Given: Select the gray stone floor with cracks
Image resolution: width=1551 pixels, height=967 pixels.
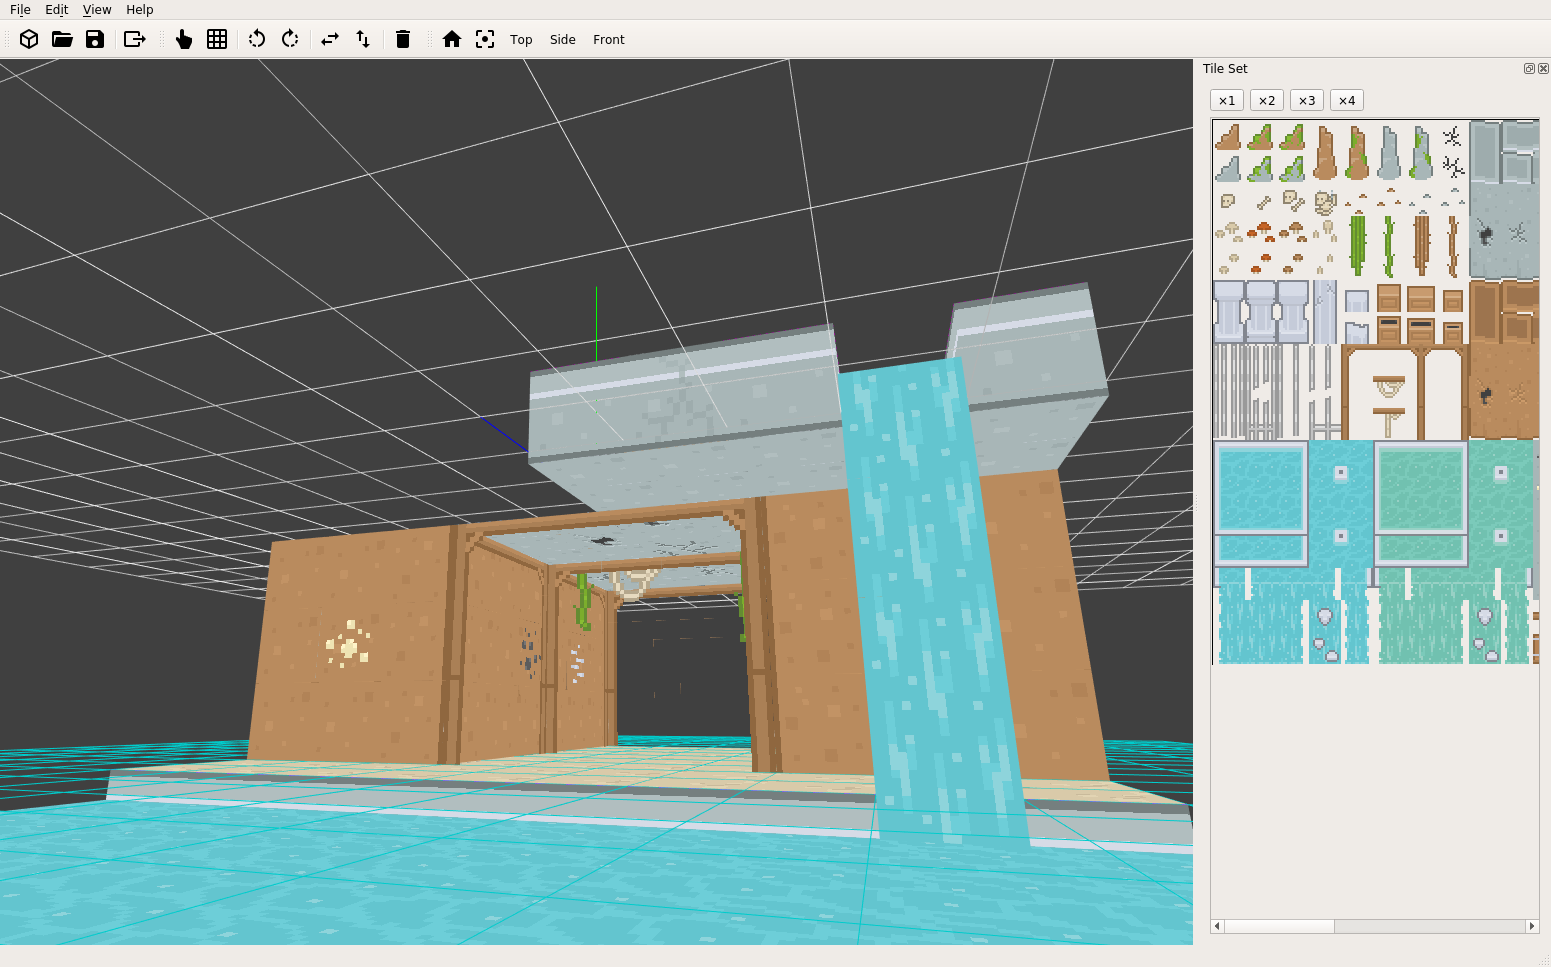Looking at the screenshot, I should 1504,232.
